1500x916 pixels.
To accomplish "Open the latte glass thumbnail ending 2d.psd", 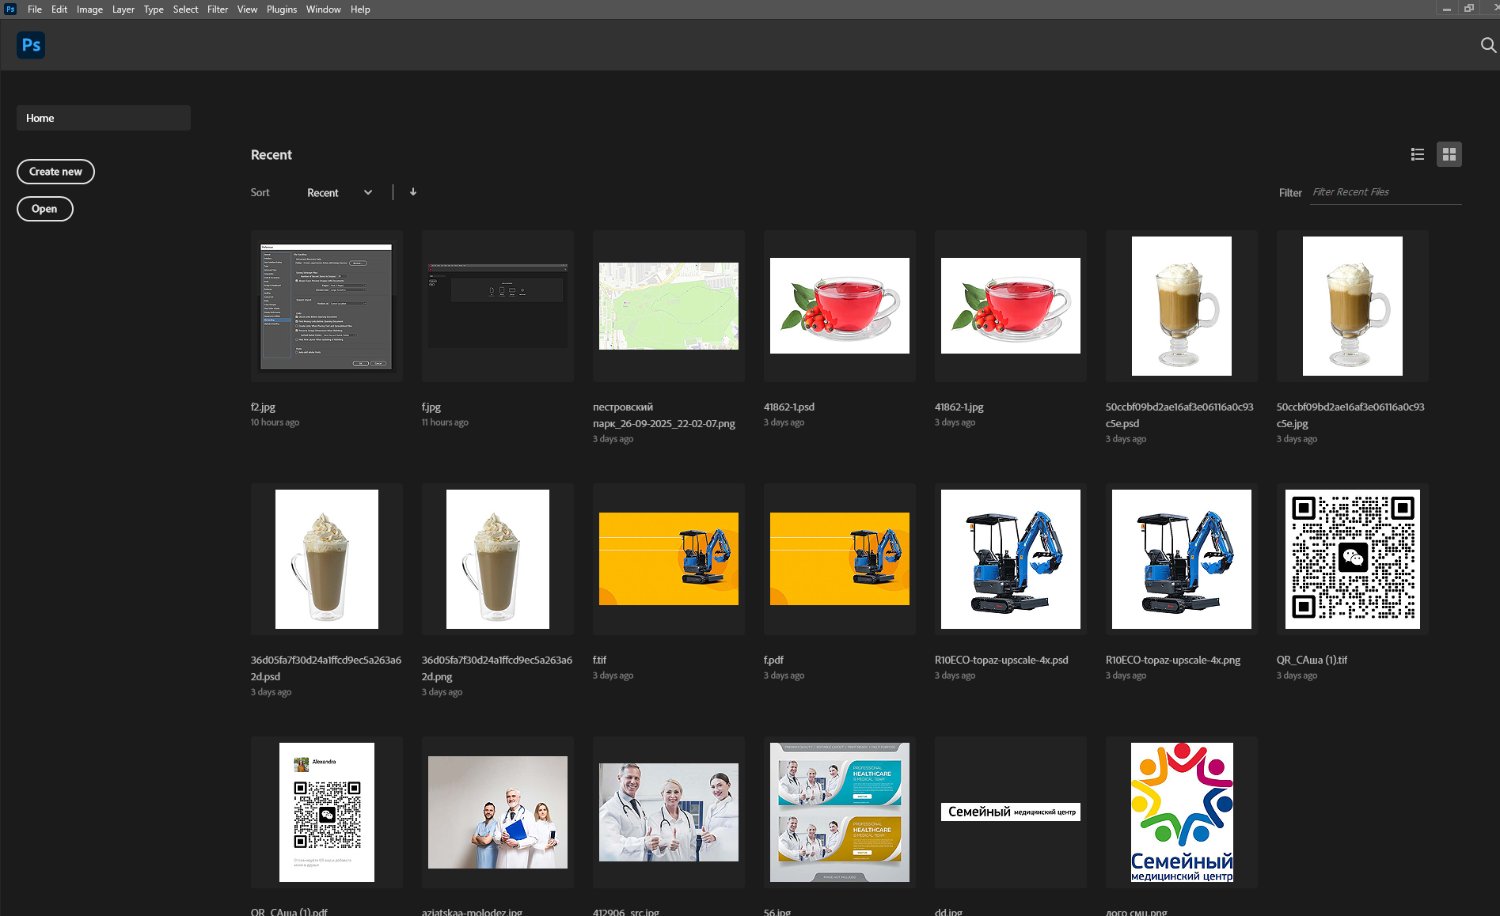I will [327, 559].
